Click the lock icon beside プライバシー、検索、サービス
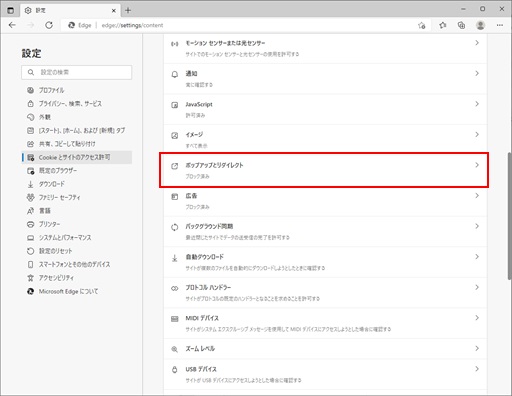The image size is (512, 396). 30,104
